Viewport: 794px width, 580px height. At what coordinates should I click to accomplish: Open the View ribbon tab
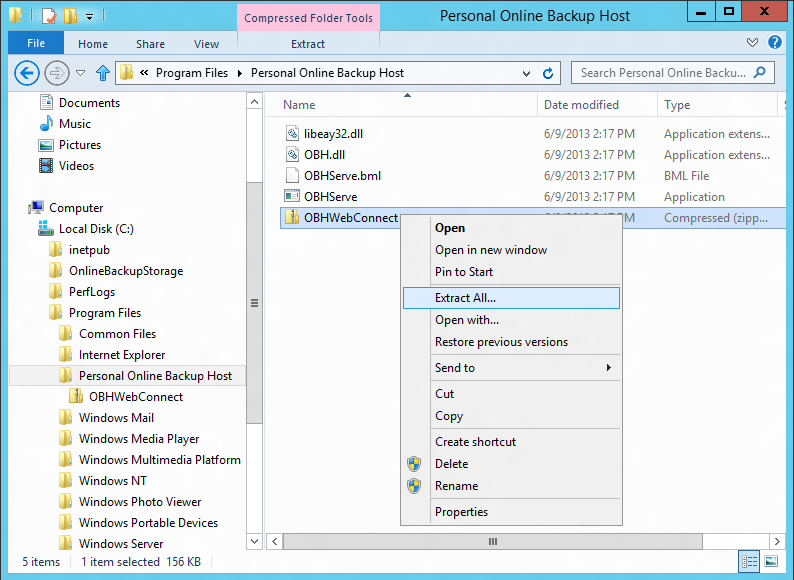[x=207, y=44]
